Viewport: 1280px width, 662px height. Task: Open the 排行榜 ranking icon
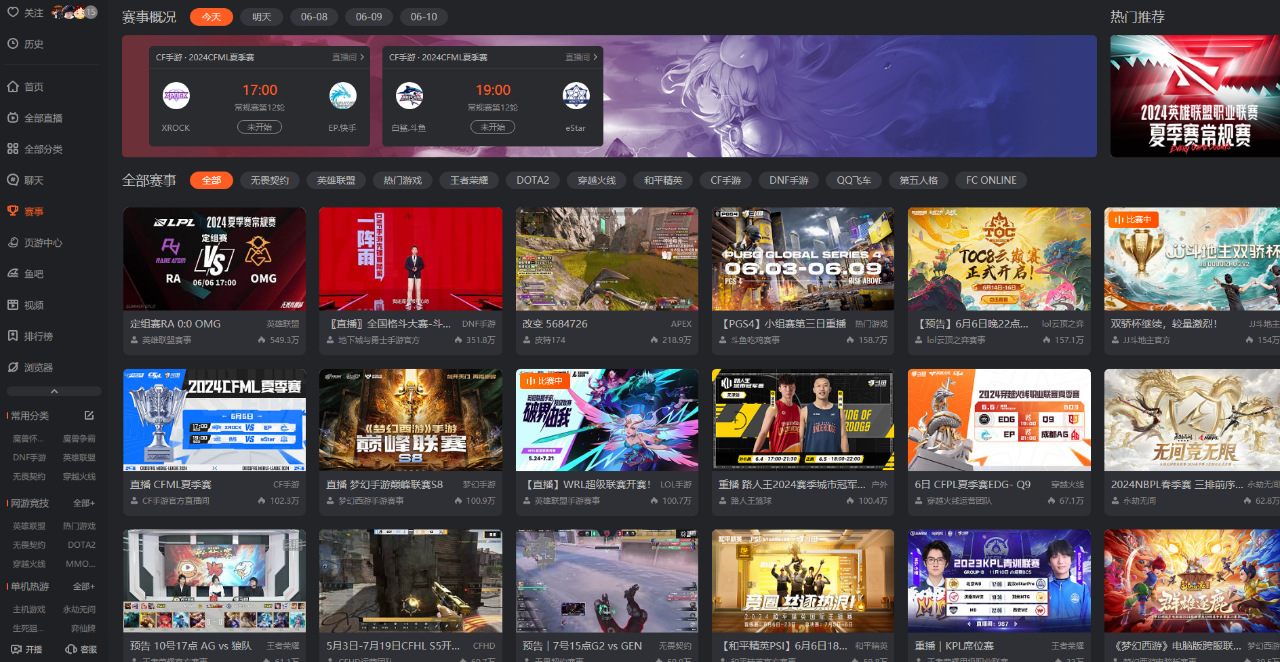coord(13,336)
